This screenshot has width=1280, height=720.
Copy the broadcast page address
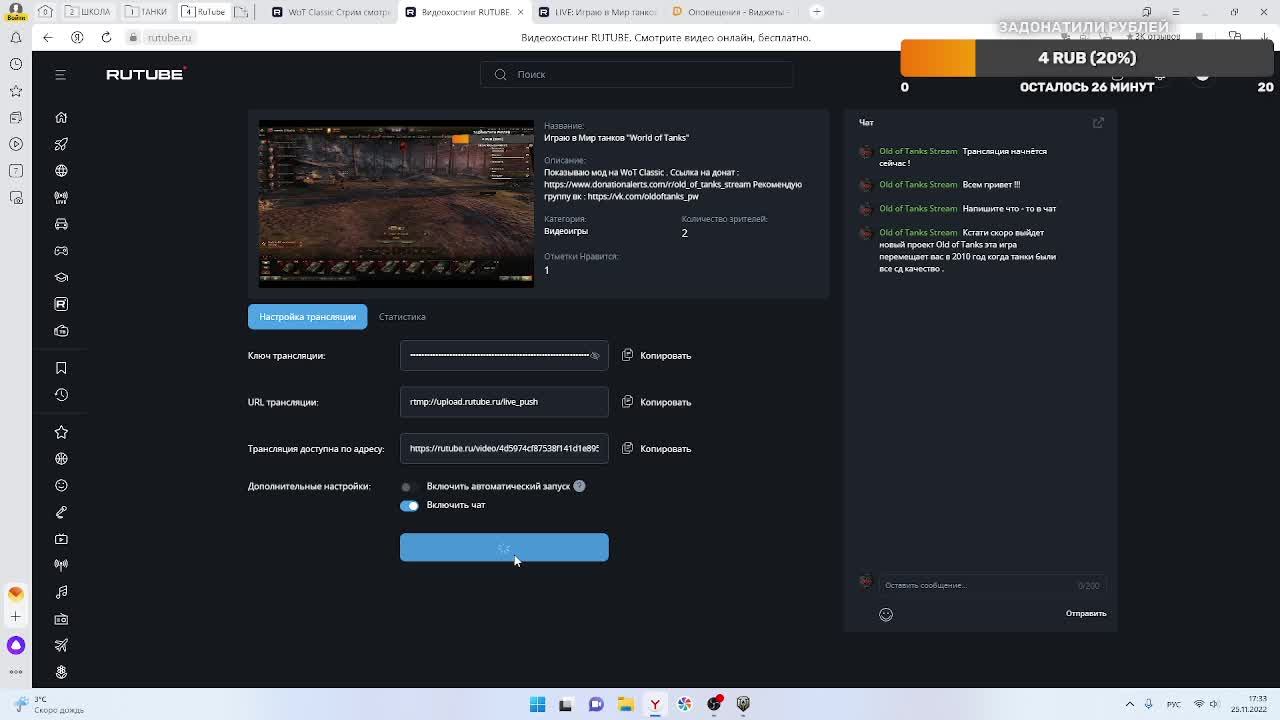coord(657,448)
